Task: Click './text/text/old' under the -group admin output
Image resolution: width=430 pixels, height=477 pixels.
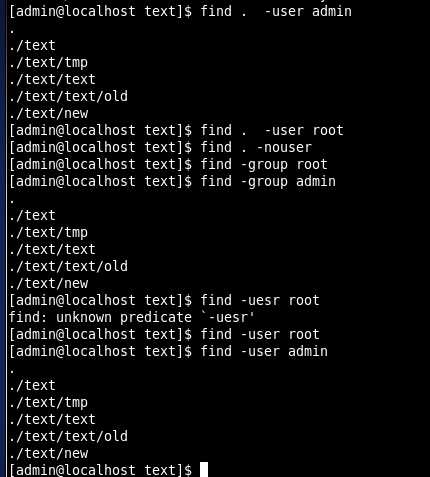Action: tap(68, 266)
